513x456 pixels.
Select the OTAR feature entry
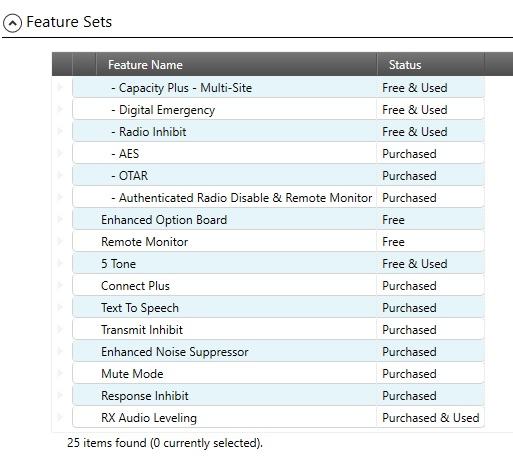tap(278, 176)
